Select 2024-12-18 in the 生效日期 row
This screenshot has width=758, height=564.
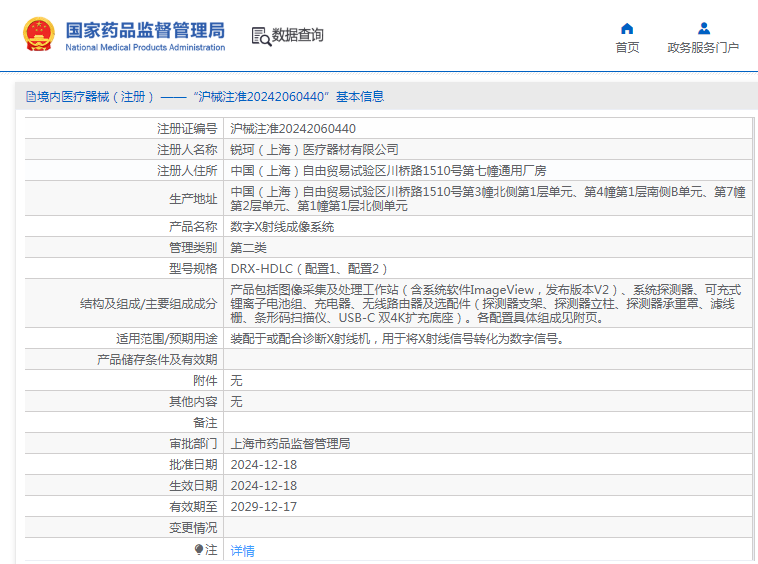(x=263, y=486)
